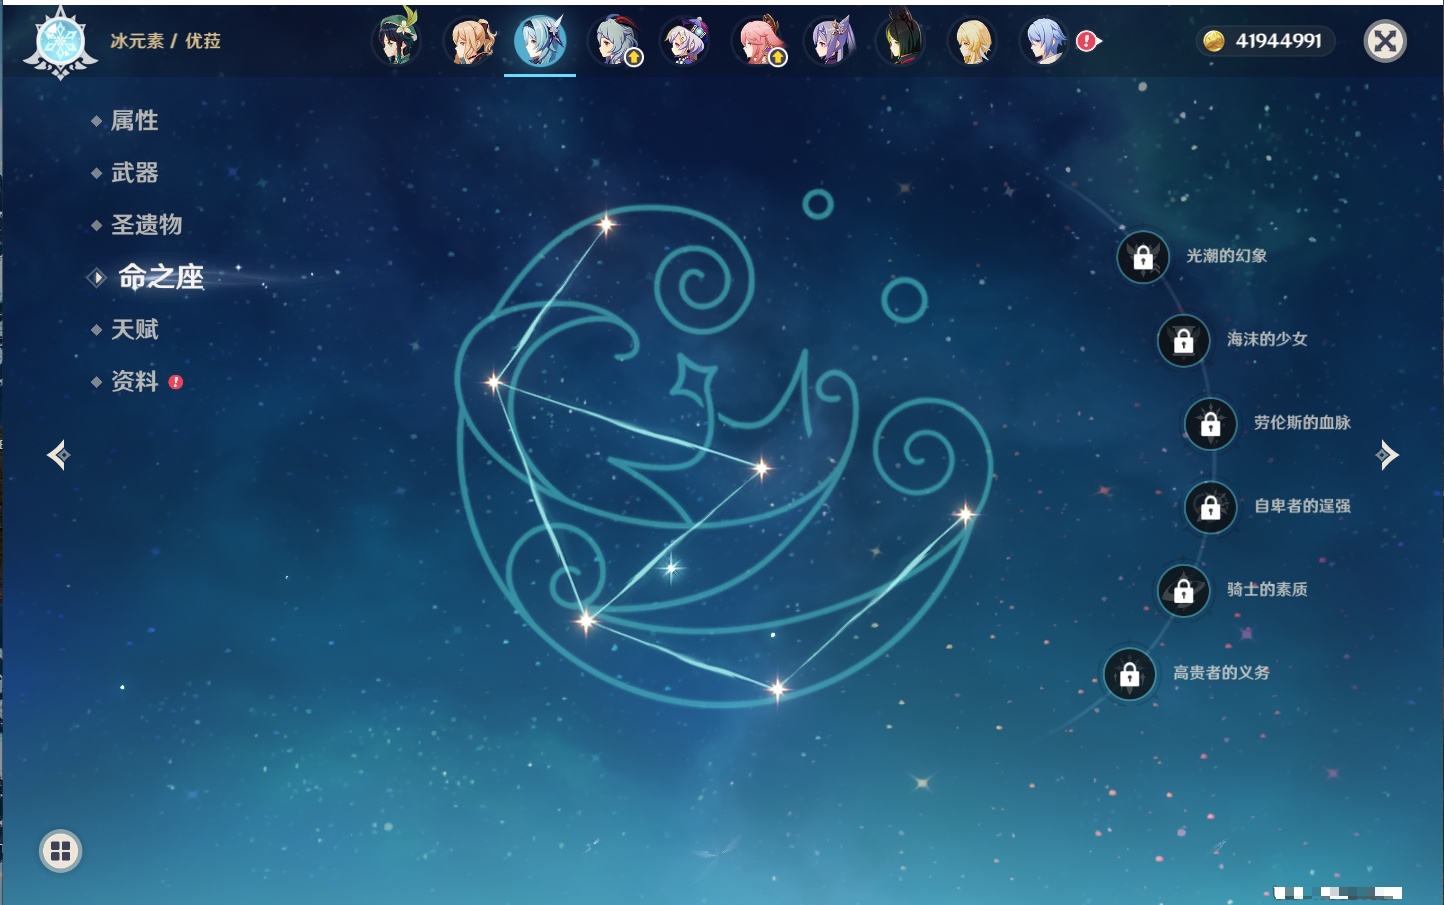Select the orange-blonde haired character avatar
The width and height of the screenshot is (1444, 905).
(469, 41)
